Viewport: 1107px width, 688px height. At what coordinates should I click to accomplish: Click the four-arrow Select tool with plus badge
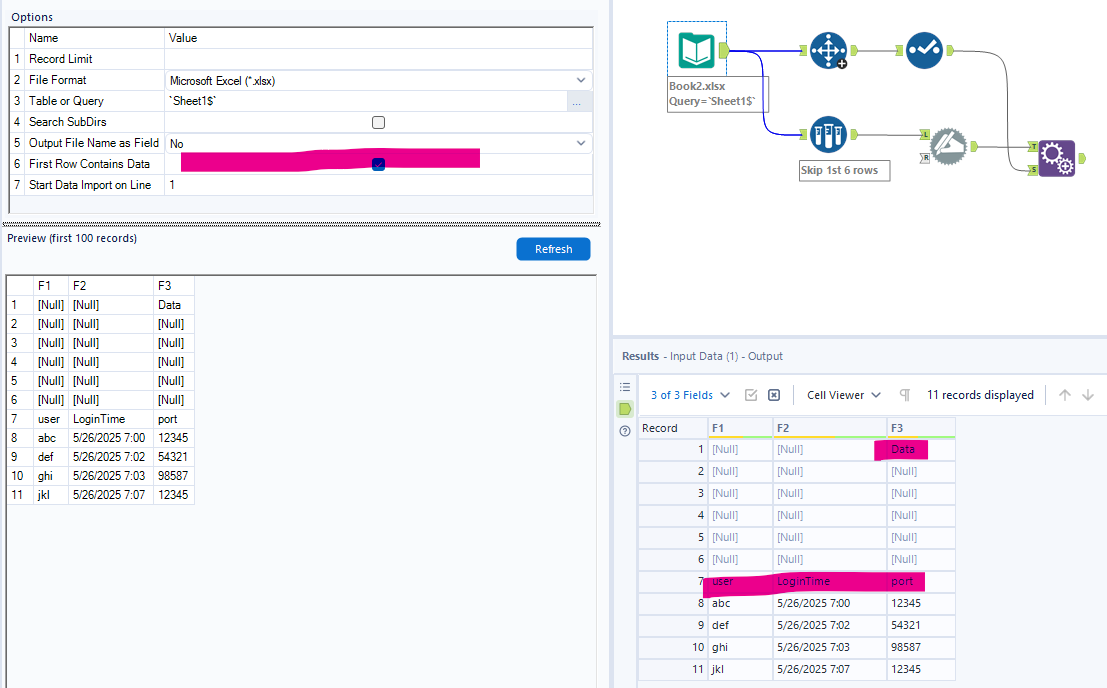pyautogui.click(x=829, y=48)
